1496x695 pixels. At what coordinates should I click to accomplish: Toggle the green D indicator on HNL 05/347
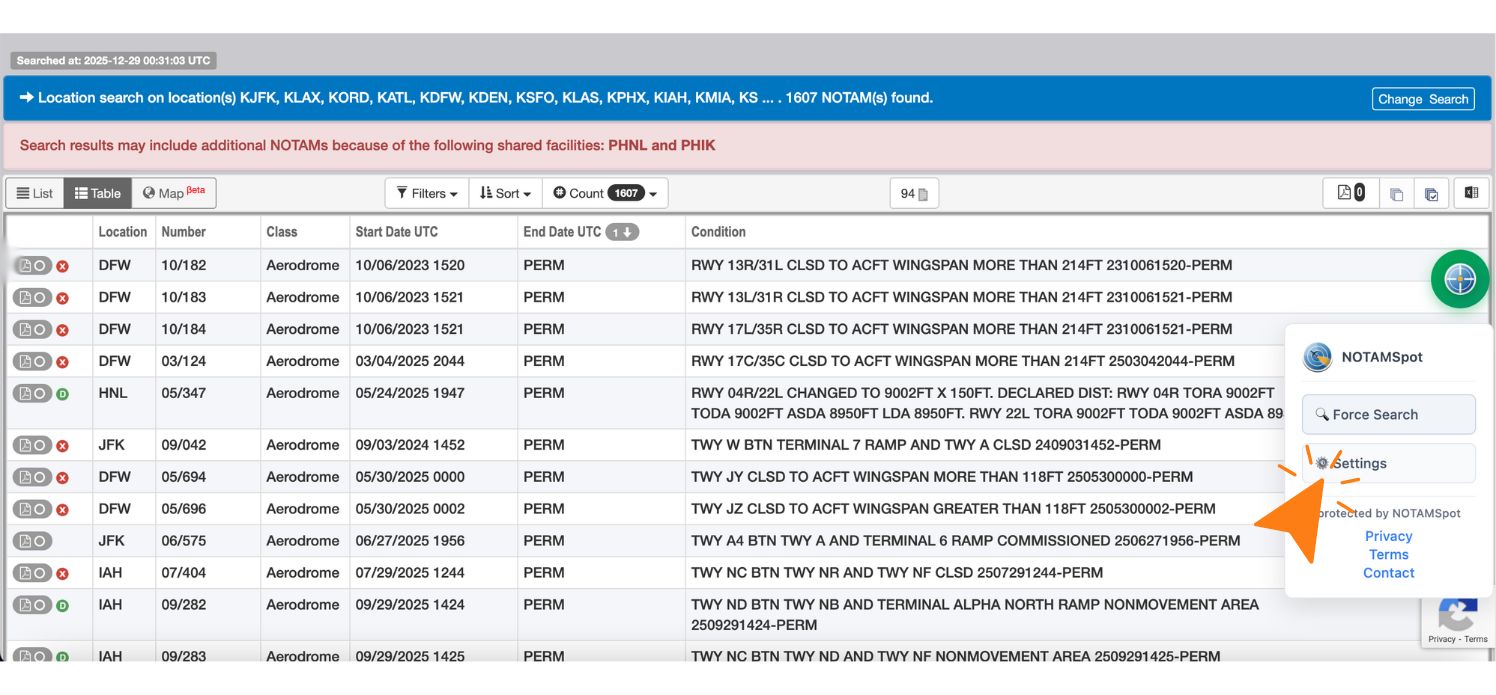63,393
